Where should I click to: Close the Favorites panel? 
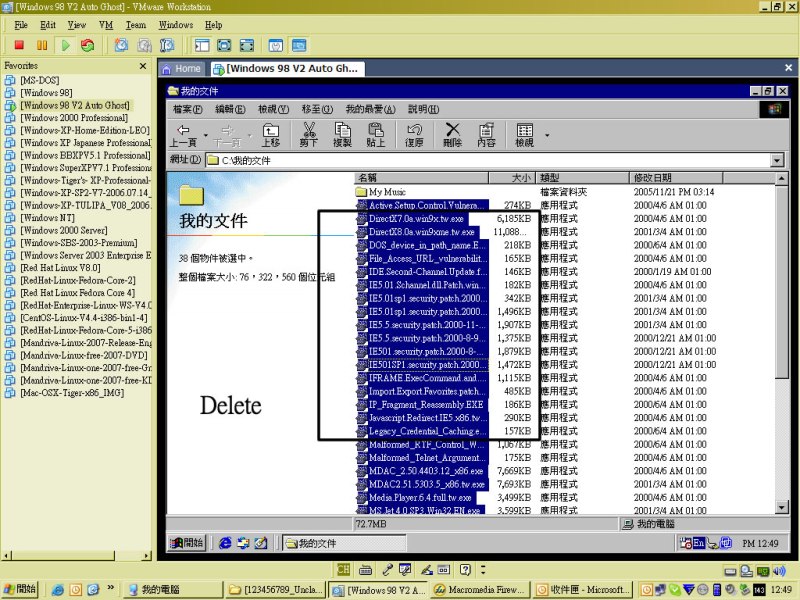[143, 66]
